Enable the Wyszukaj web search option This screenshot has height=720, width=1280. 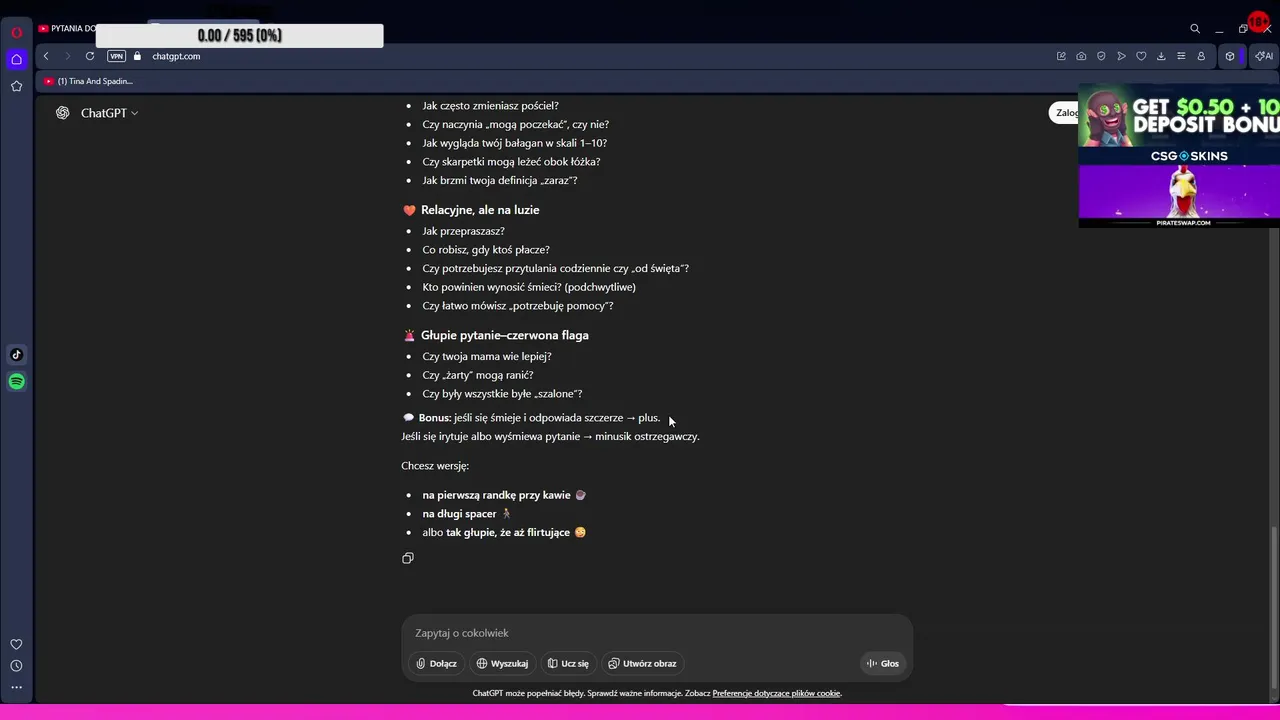point(502,663)
